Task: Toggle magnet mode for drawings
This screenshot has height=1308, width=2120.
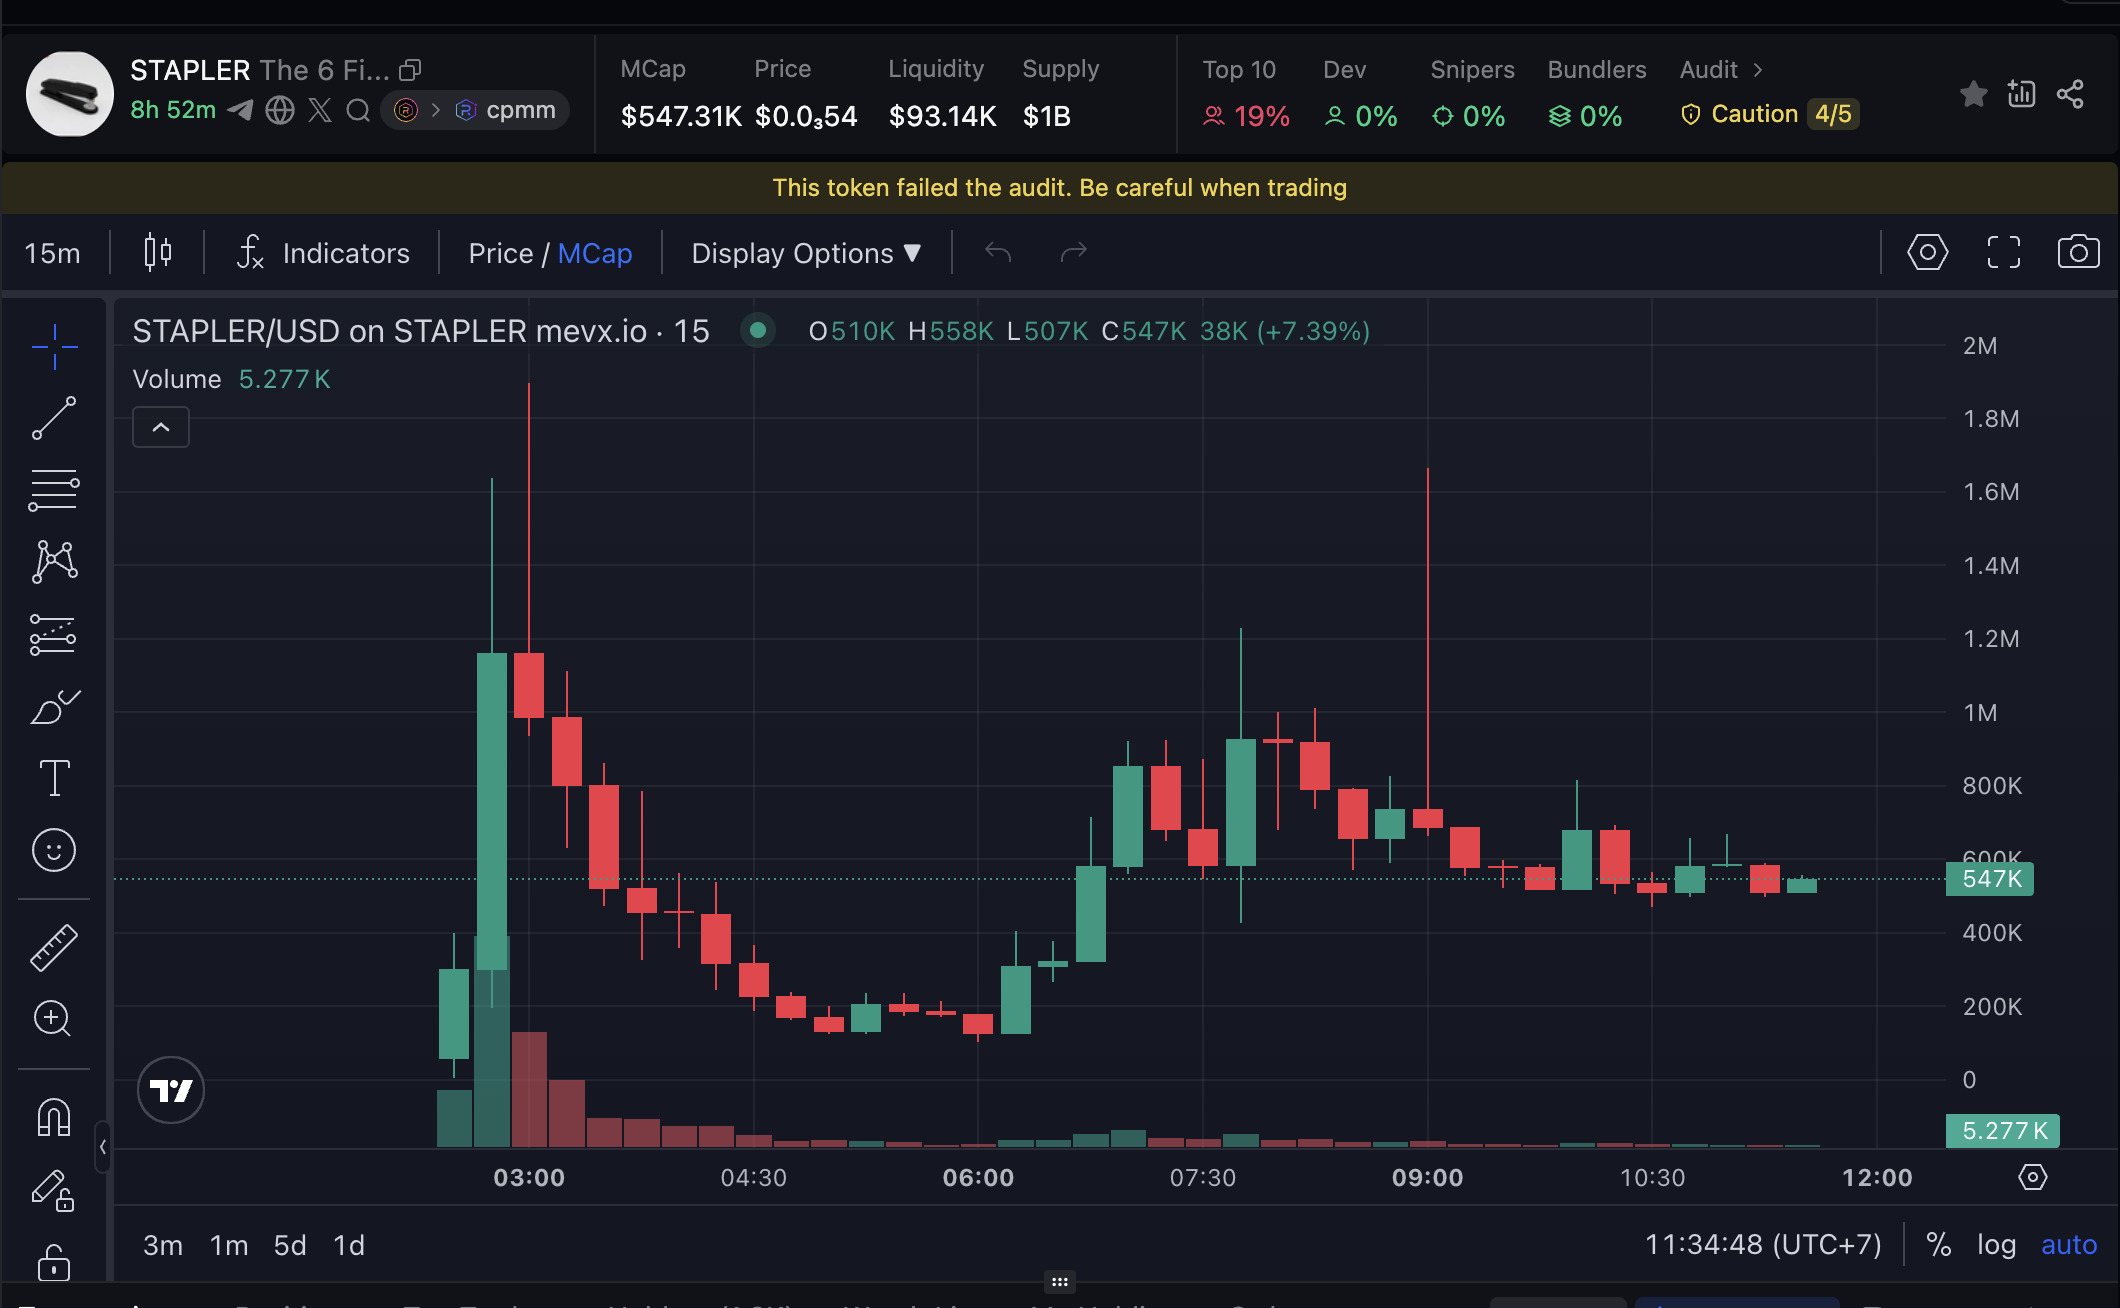Action: click(x=54, y=1117)
